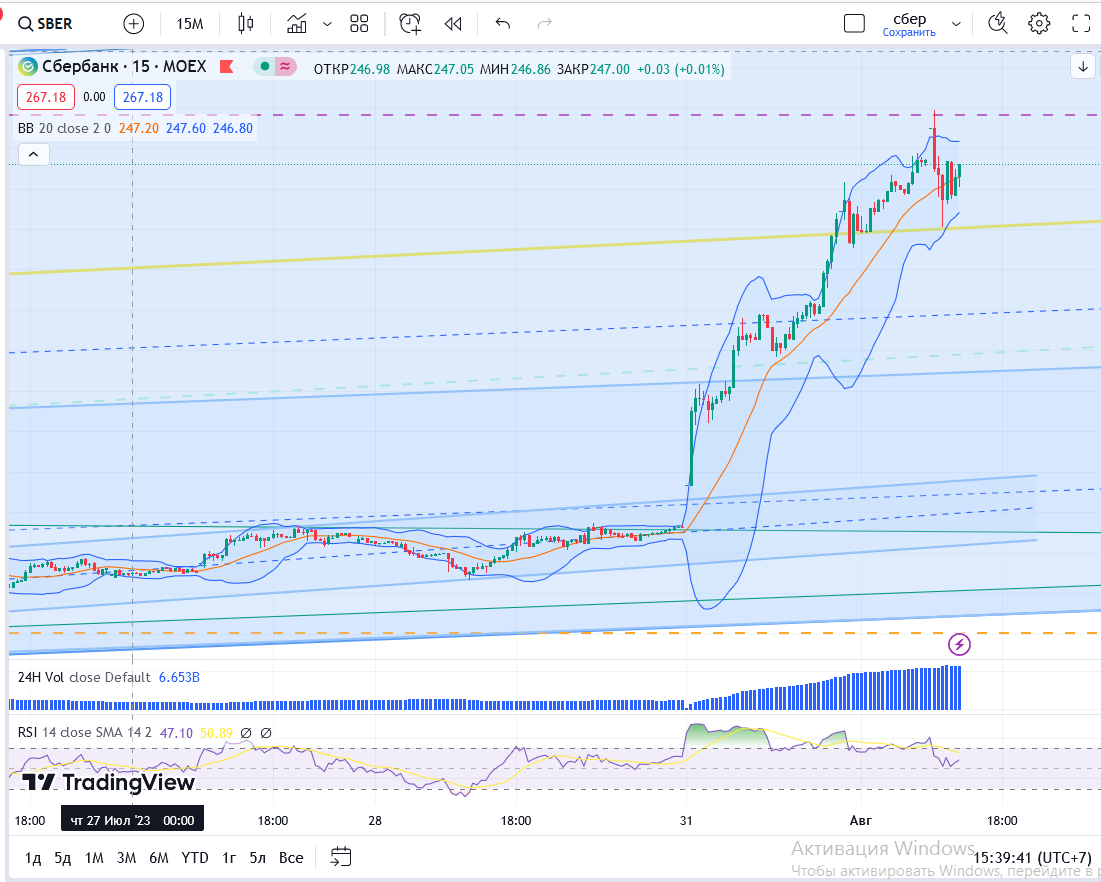Select the 5л time range

click(258, 857)
